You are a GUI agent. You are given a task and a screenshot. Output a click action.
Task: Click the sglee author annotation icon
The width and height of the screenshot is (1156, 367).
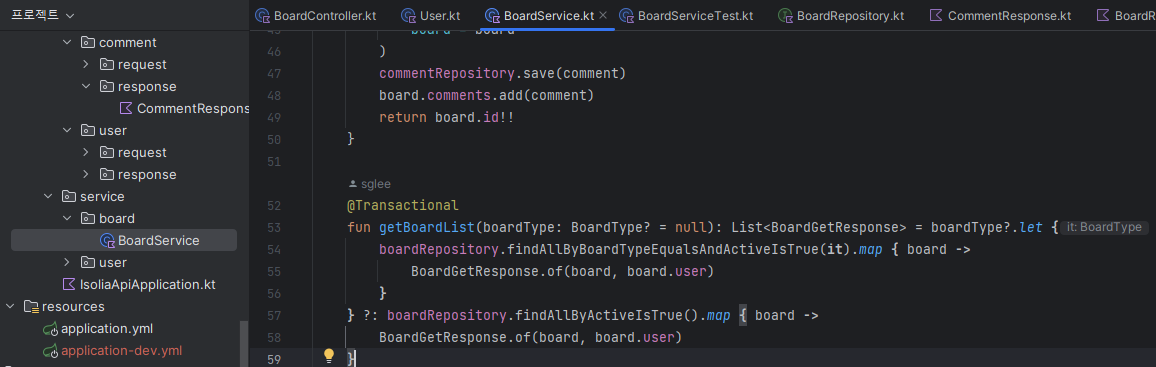352,184
